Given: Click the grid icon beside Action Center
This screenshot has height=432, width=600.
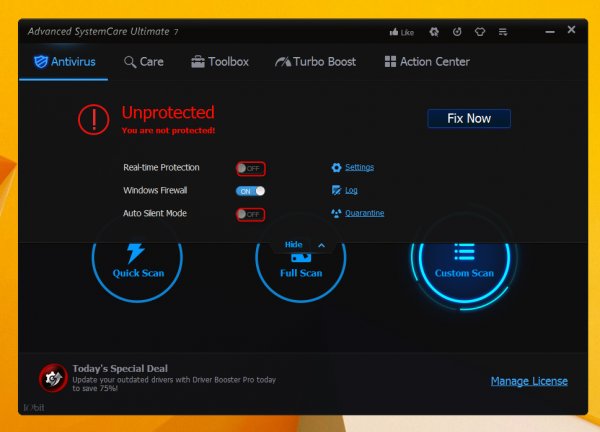Looking at the screenshot, I should (x=390, y=62).
